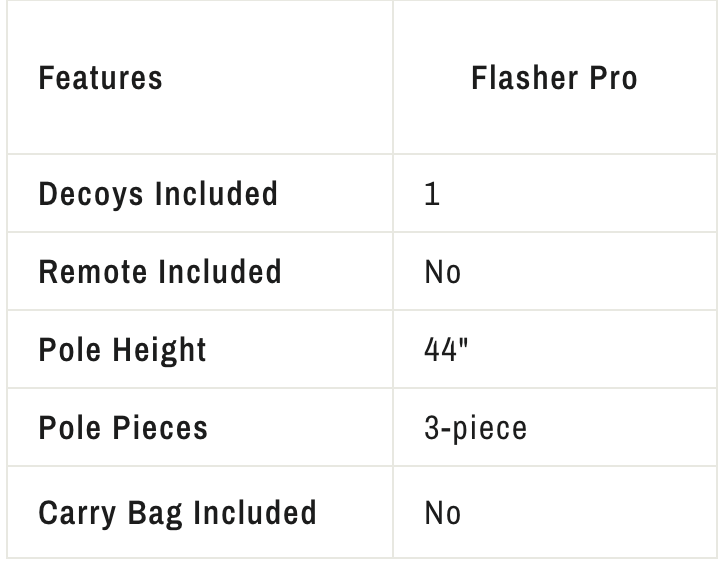This screenshot has height=563, width=718.
Task: Click the Carry Bag Included row label
Action: tap(178, 513)
